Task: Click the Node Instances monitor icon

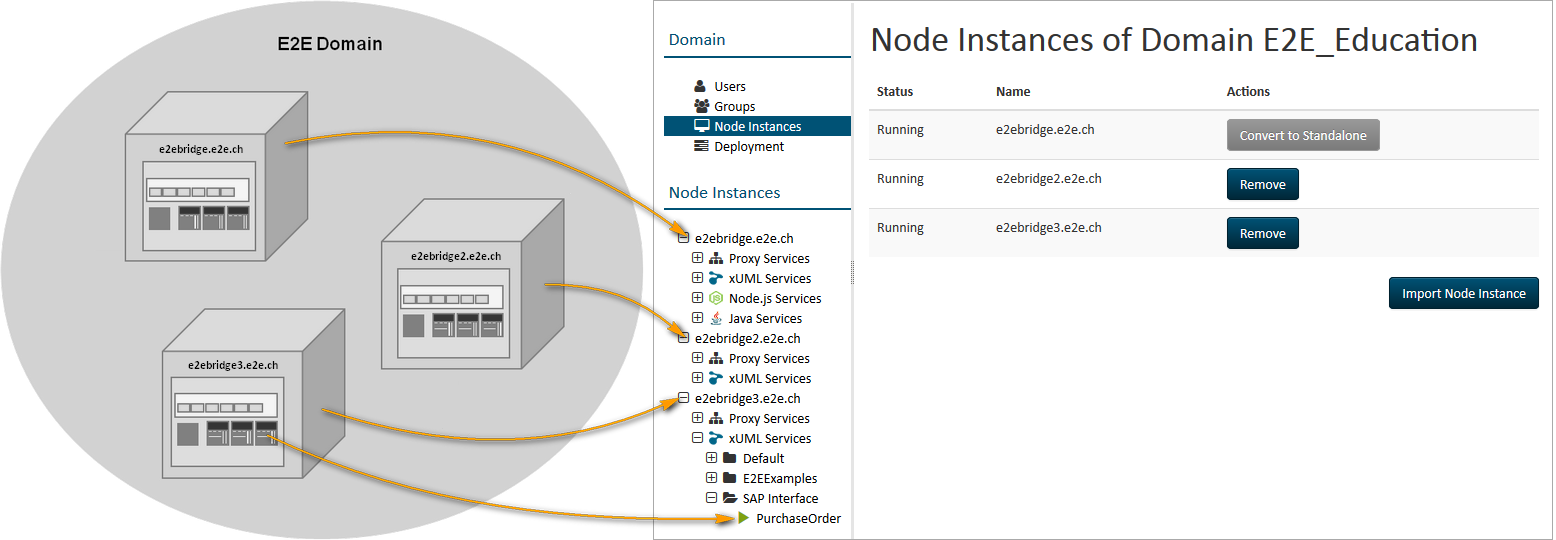Action: (x=701, y=127)
